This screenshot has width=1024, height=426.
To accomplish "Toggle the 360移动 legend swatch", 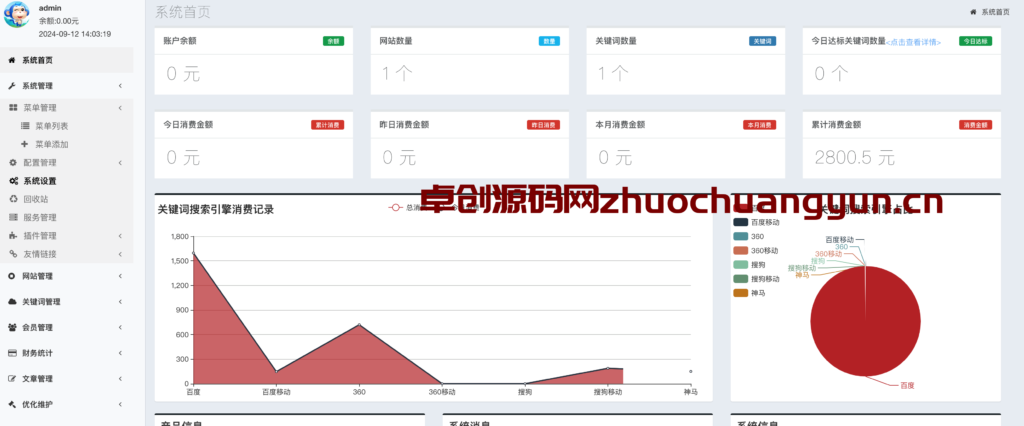I will coord(741,250).
